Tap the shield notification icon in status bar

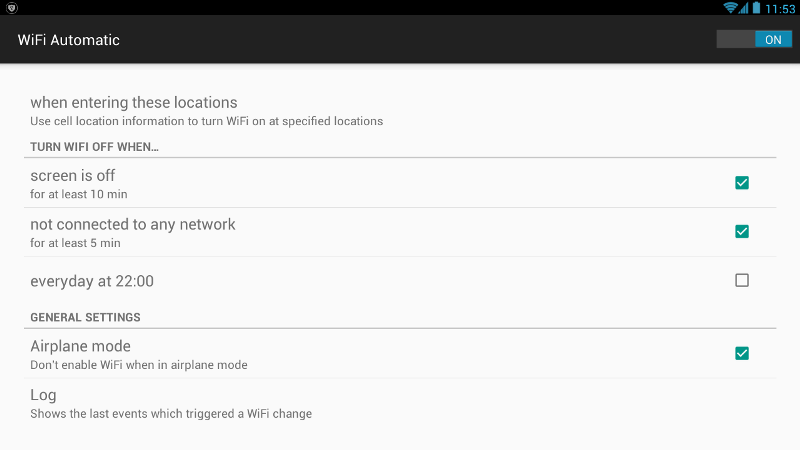[x=12, y=8]
